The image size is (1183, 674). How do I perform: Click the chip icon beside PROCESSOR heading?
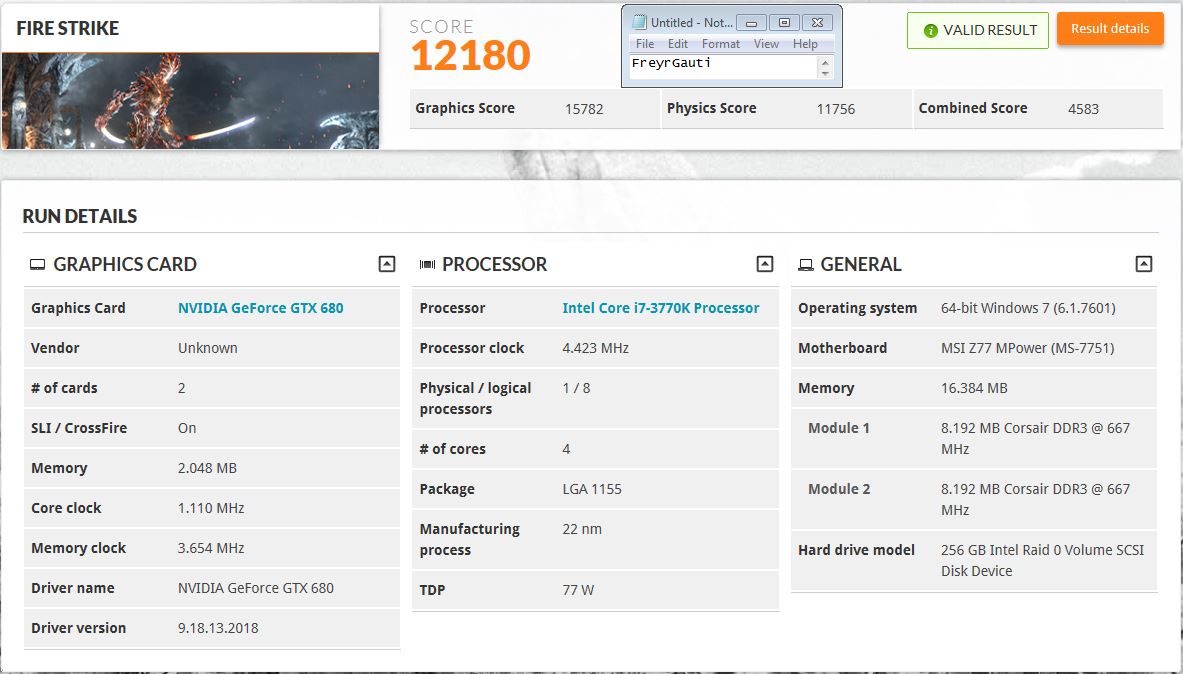[427, 265]
